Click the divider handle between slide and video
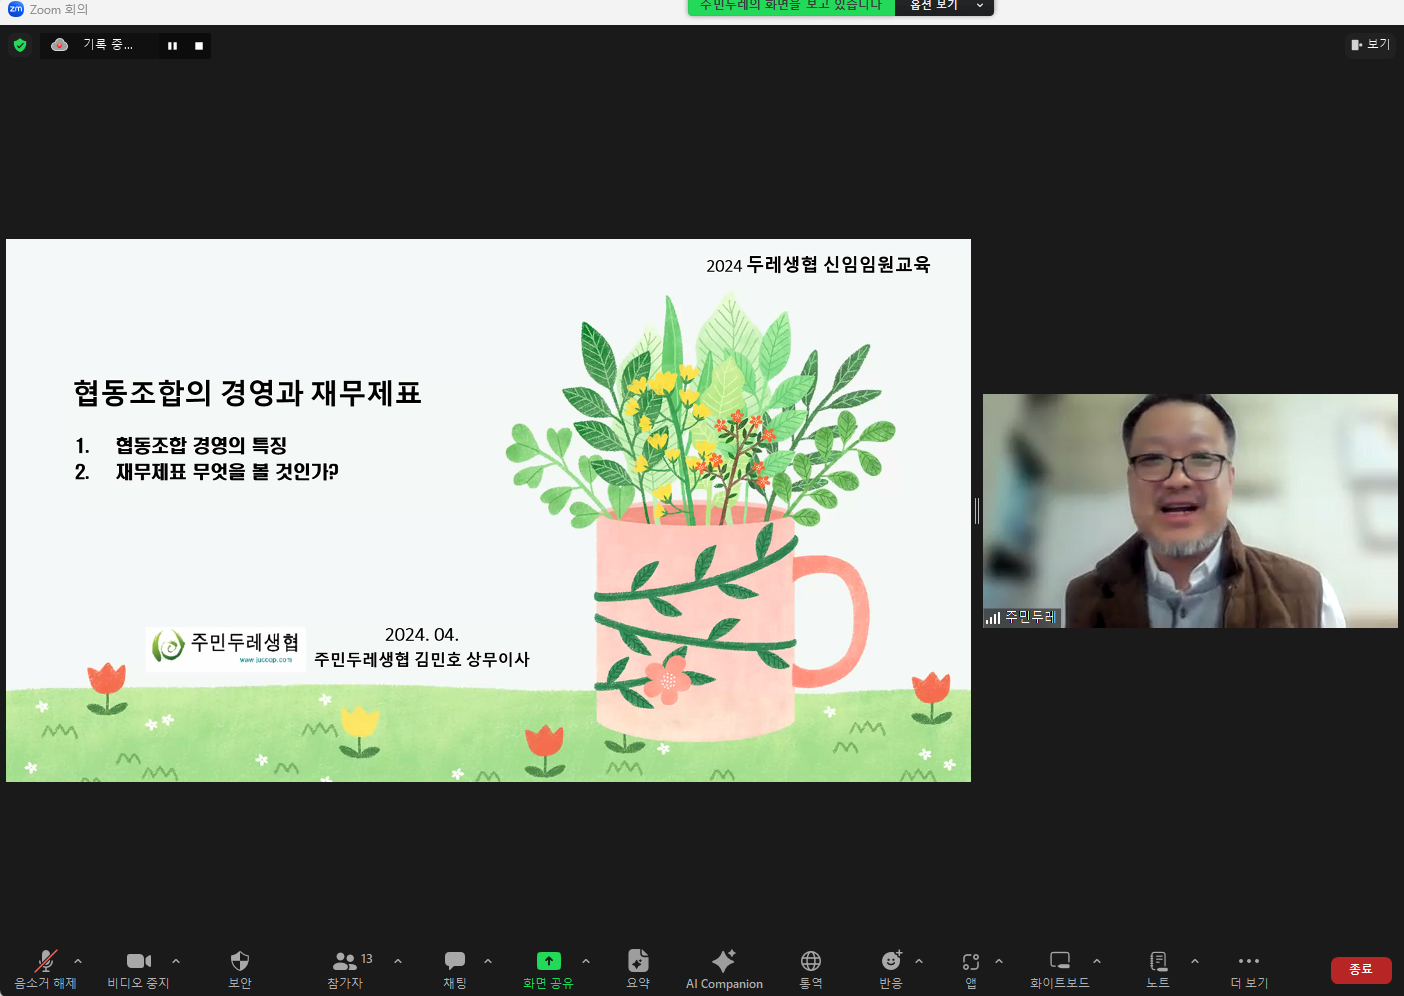 coord(977,511)
